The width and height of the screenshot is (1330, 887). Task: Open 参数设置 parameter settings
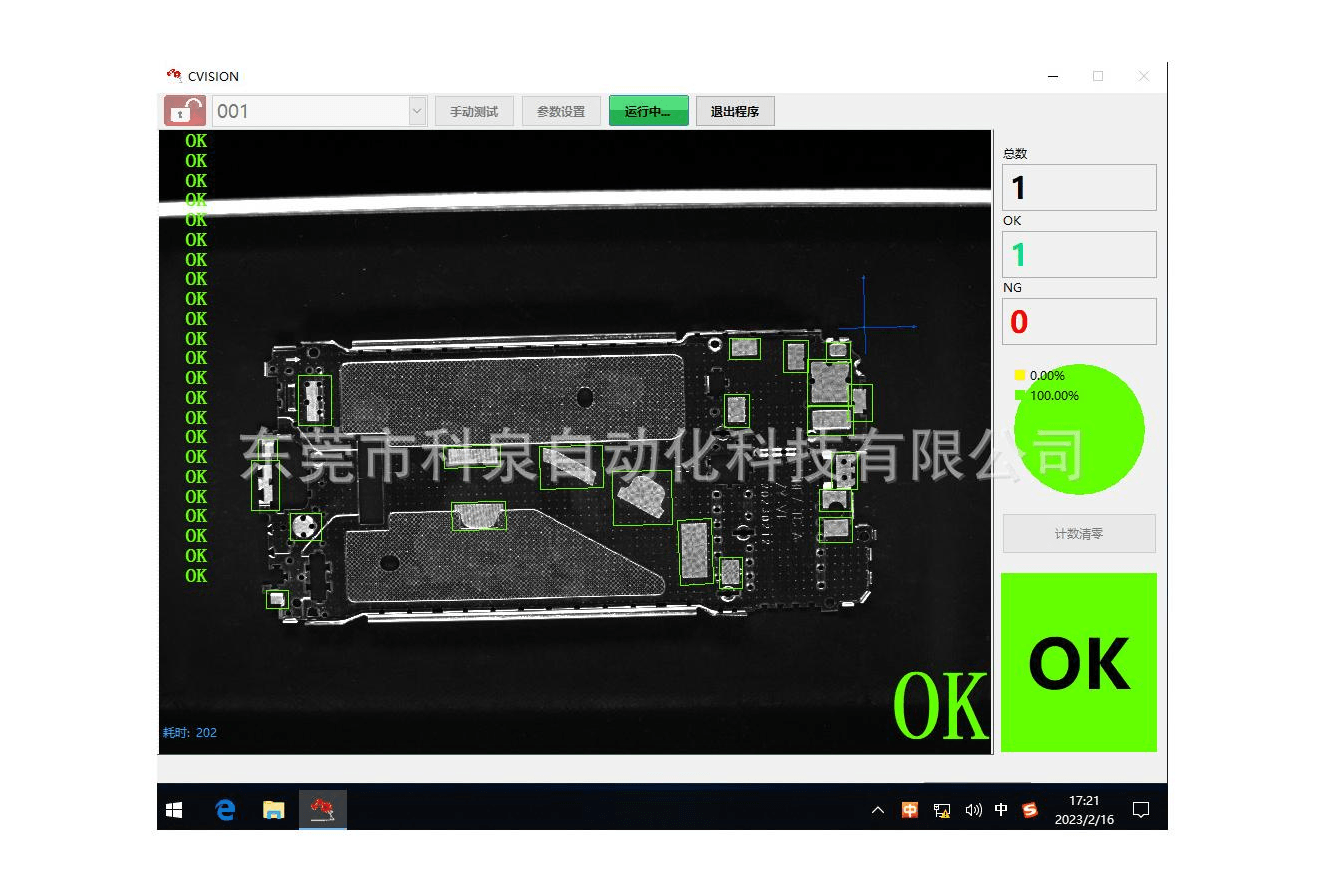[561, 111]
